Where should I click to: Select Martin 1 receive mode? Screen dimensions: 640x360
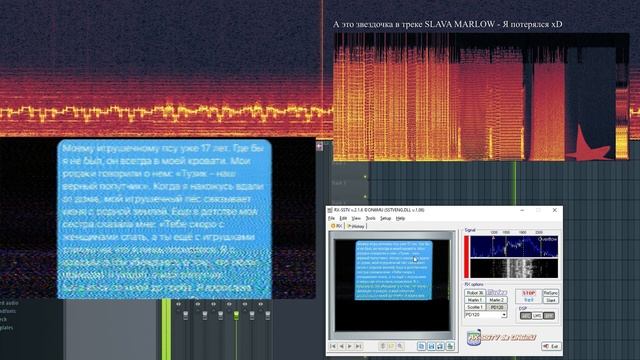pyautogui.click(x=475, y=300)
